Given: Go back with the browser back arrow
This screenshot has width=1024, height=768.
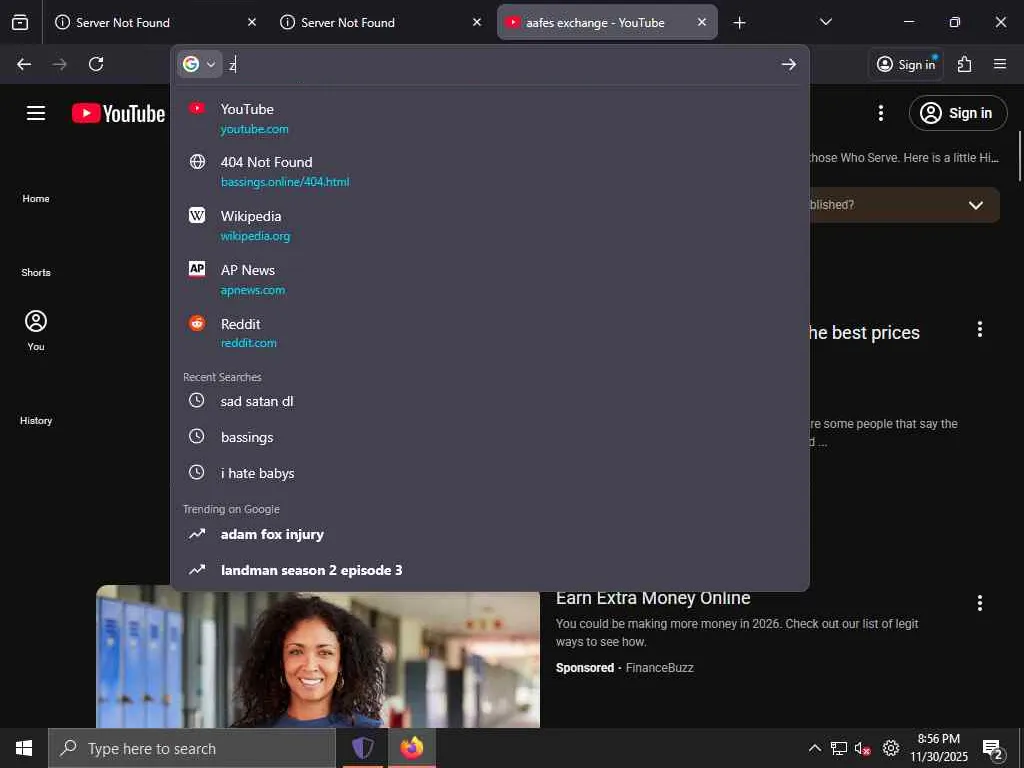Looking at the screenshot, I should point(24,64).
